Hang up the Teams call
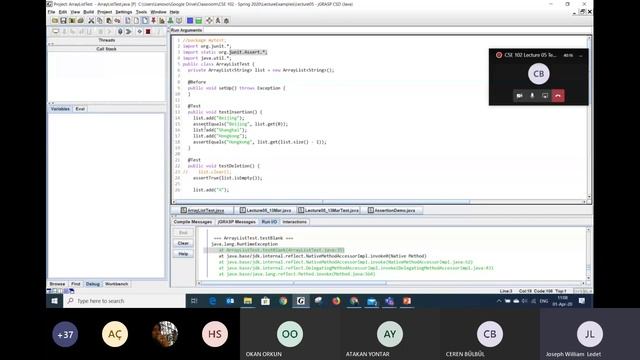640x360 pixels. pyautogui.click(x=558, y=96)
